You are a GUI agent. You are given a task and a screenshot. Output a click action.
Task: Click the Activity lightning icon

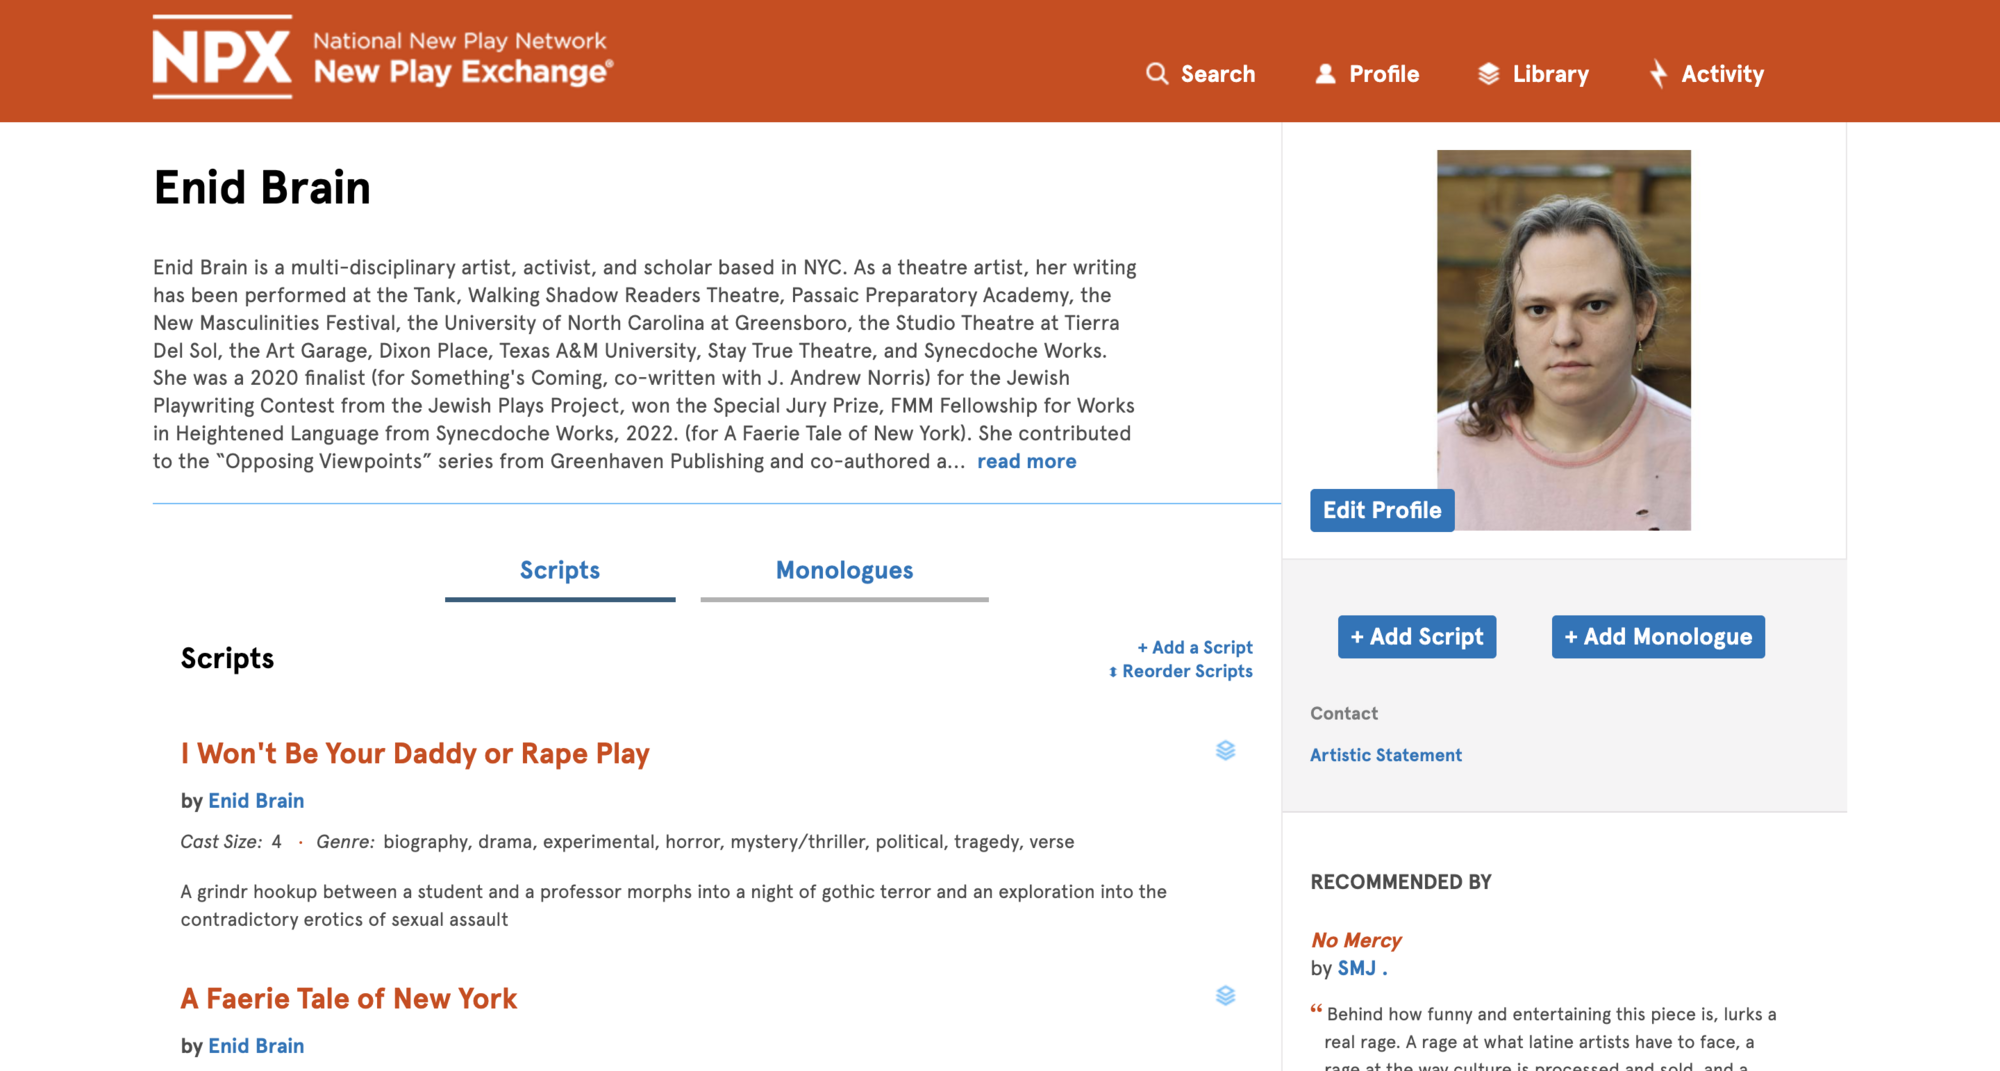[1658, 74]
